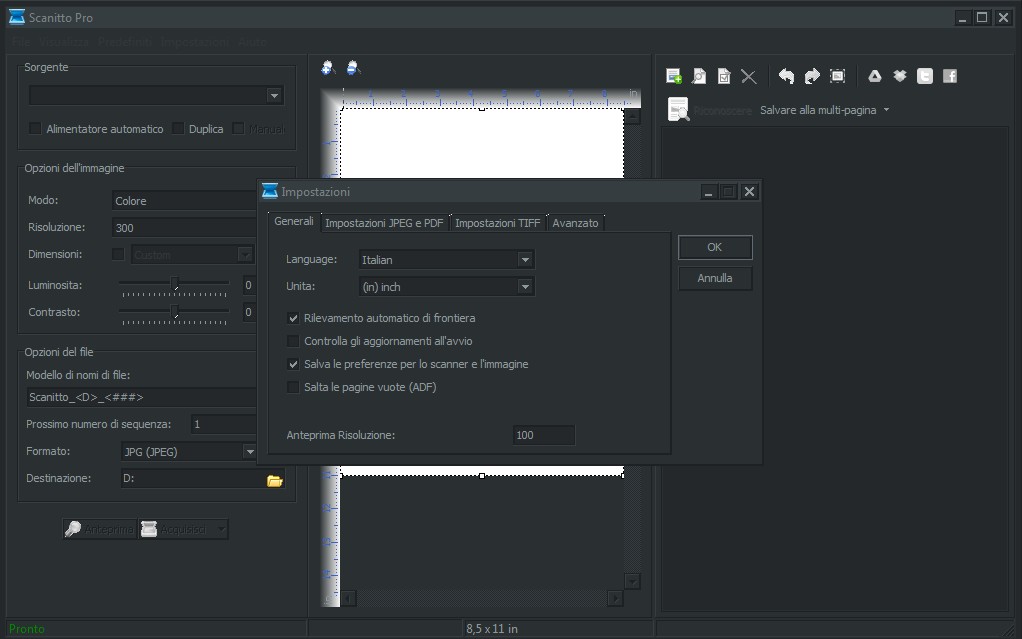Open the Acquisisci button dropdown arrow
Image resolution: width=1022 pixels, height=639 pixels.
[x=221, y=529]
